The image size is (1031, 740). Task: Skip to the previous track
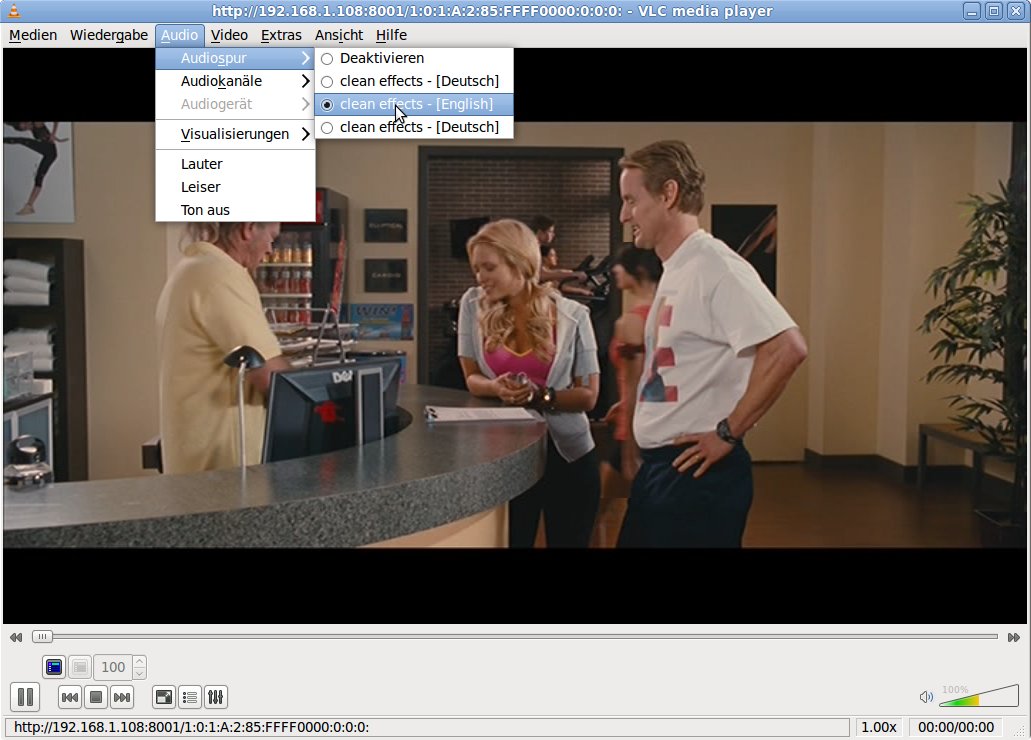(x=70, y=697)
